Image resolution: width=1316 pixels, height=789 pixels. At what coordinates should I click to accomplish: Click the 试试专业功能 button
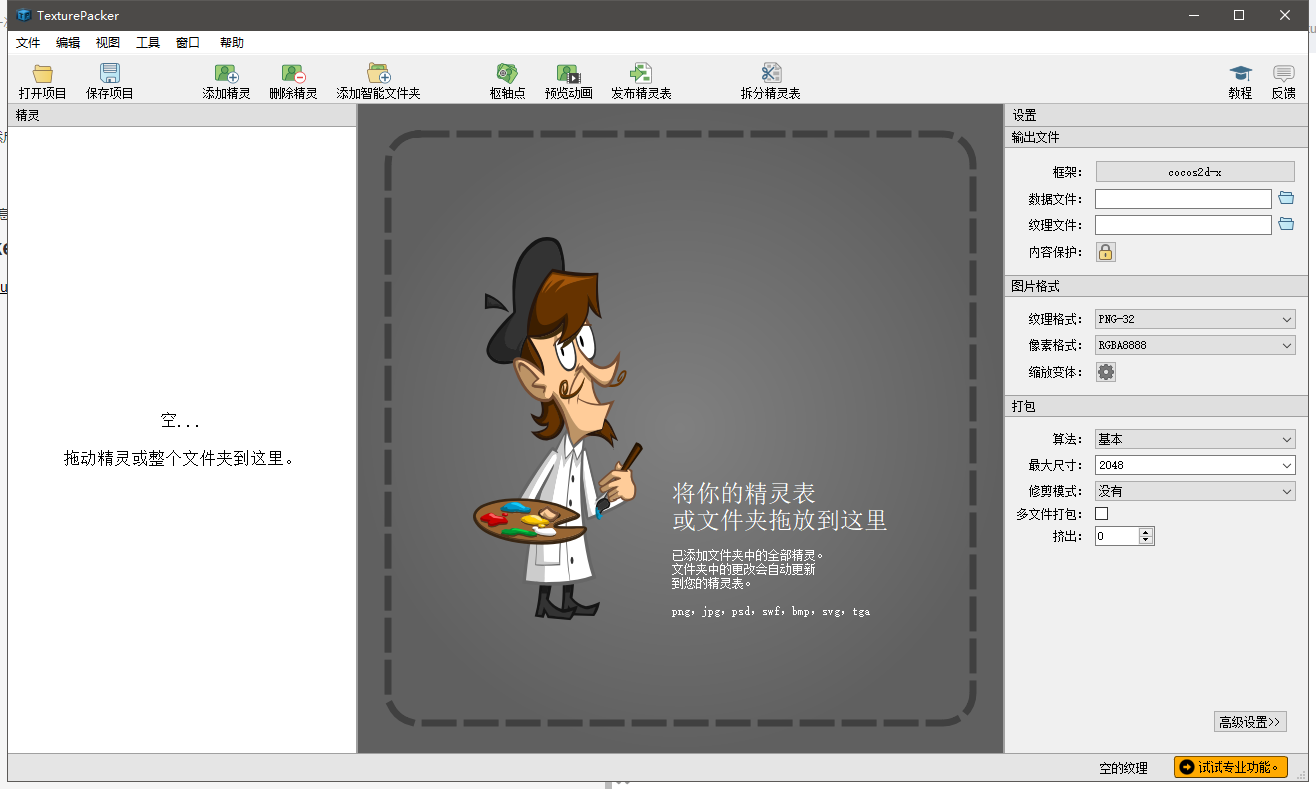[1230, 767]
